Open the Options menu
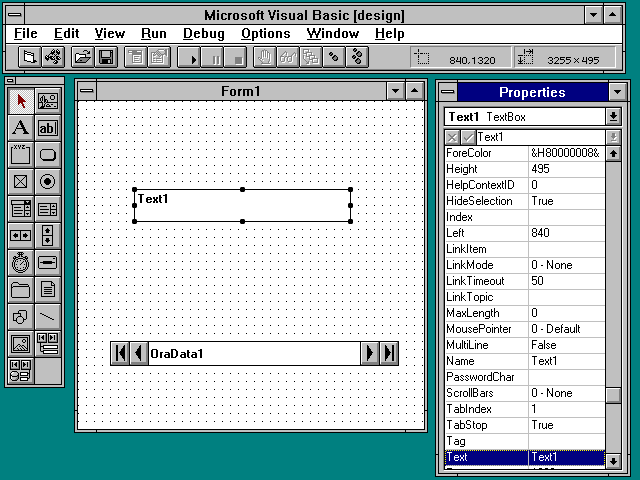Image resolution: width=640 pixels, height=480 pixels. pyautogui.click(x=265, y=34)
